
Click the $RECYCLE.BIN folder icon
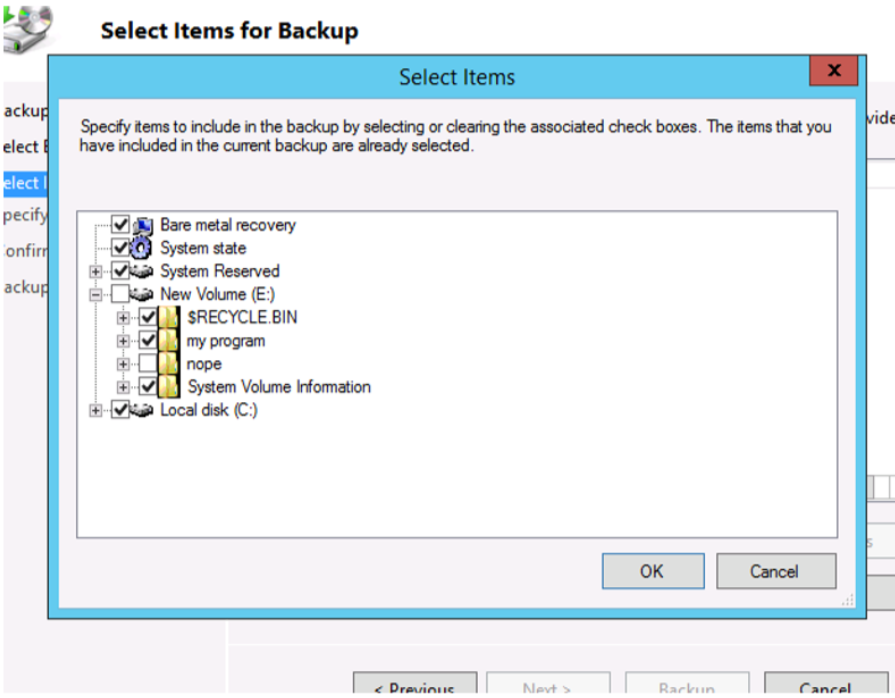click(170, 317)
